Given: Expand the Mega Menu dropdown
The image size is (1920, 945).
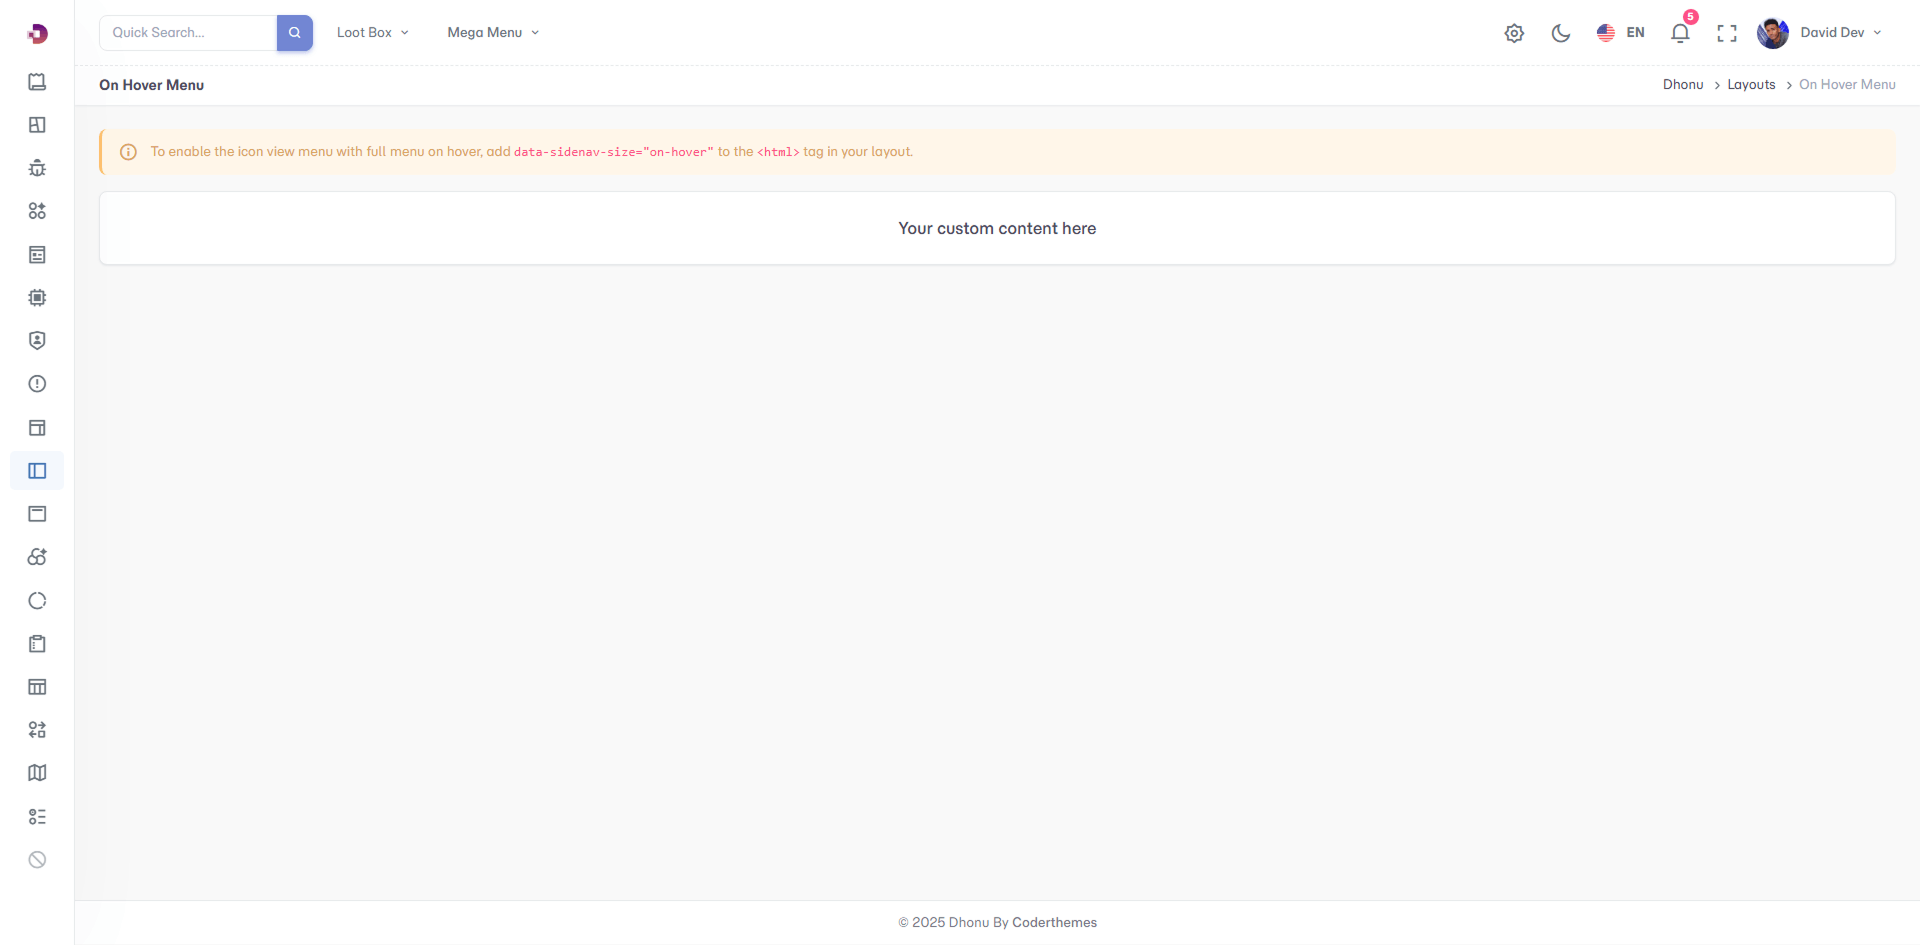Looking at the screenshot, I should [x=493, y=33].
